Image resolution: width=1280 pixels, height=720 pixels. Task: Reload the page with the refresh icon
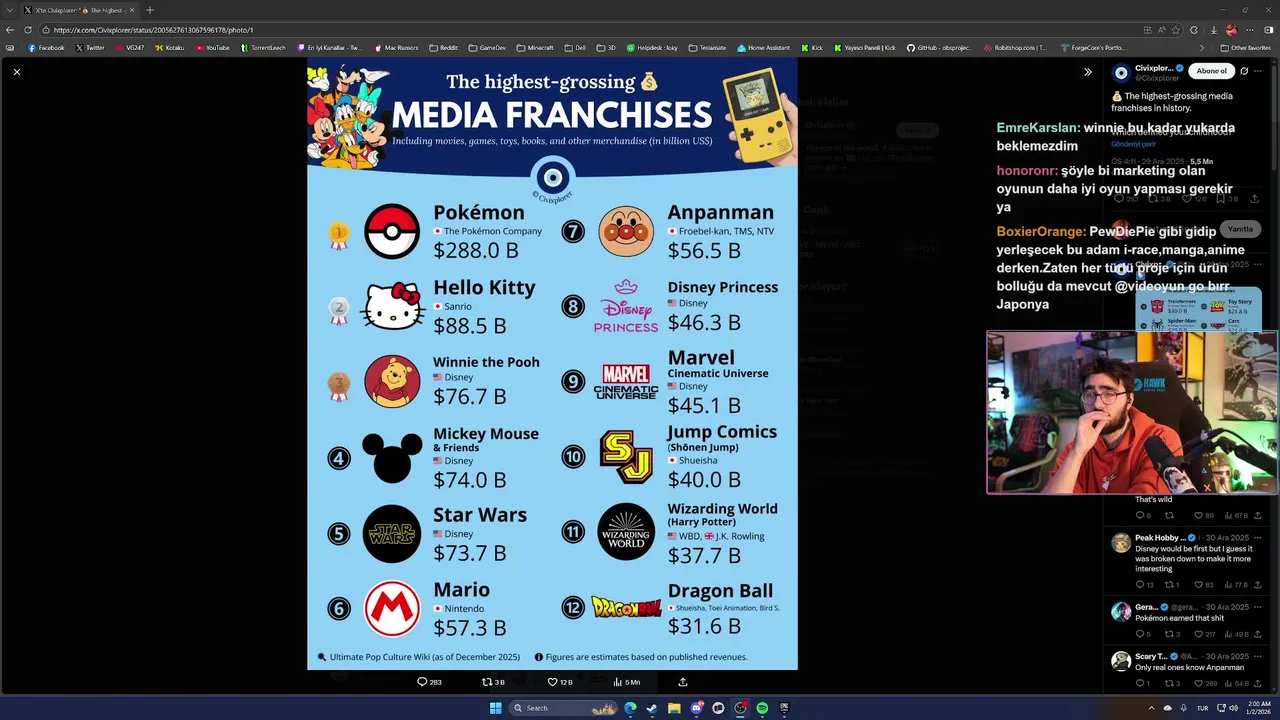click(x=28, y=30)
